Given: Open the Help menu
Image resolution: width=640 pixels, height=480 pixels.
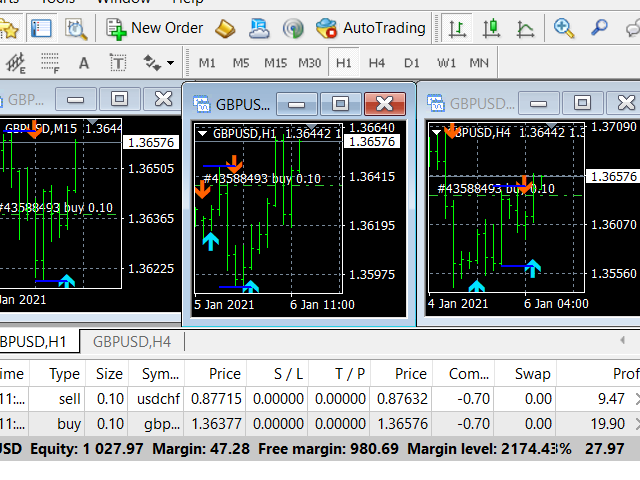Looking at the screenshot, I should tap(188, 2).
